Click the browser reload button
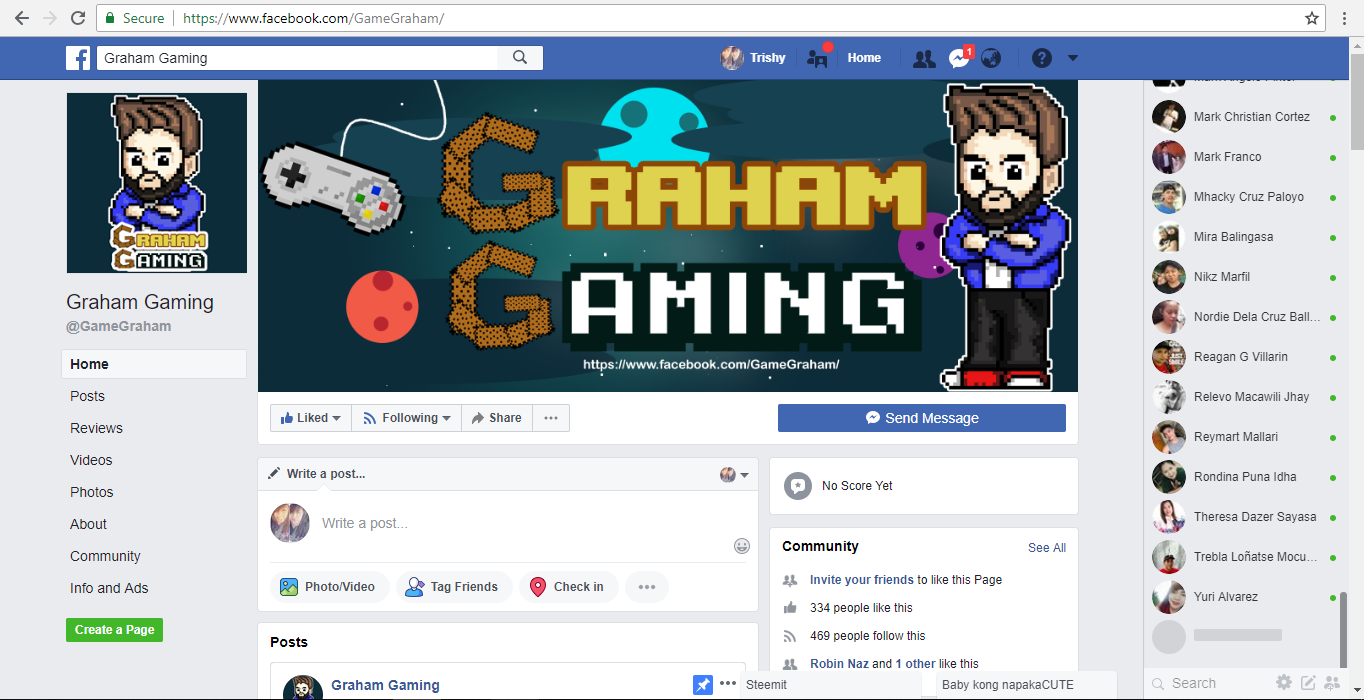 [x=77, y=18]
